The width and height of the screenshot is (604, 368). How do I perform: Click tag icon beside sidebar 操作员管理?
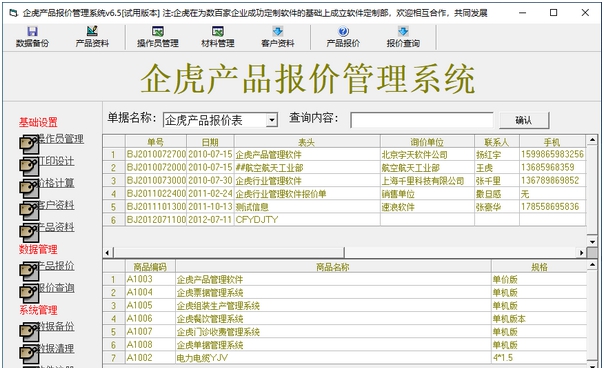point(29,145)
